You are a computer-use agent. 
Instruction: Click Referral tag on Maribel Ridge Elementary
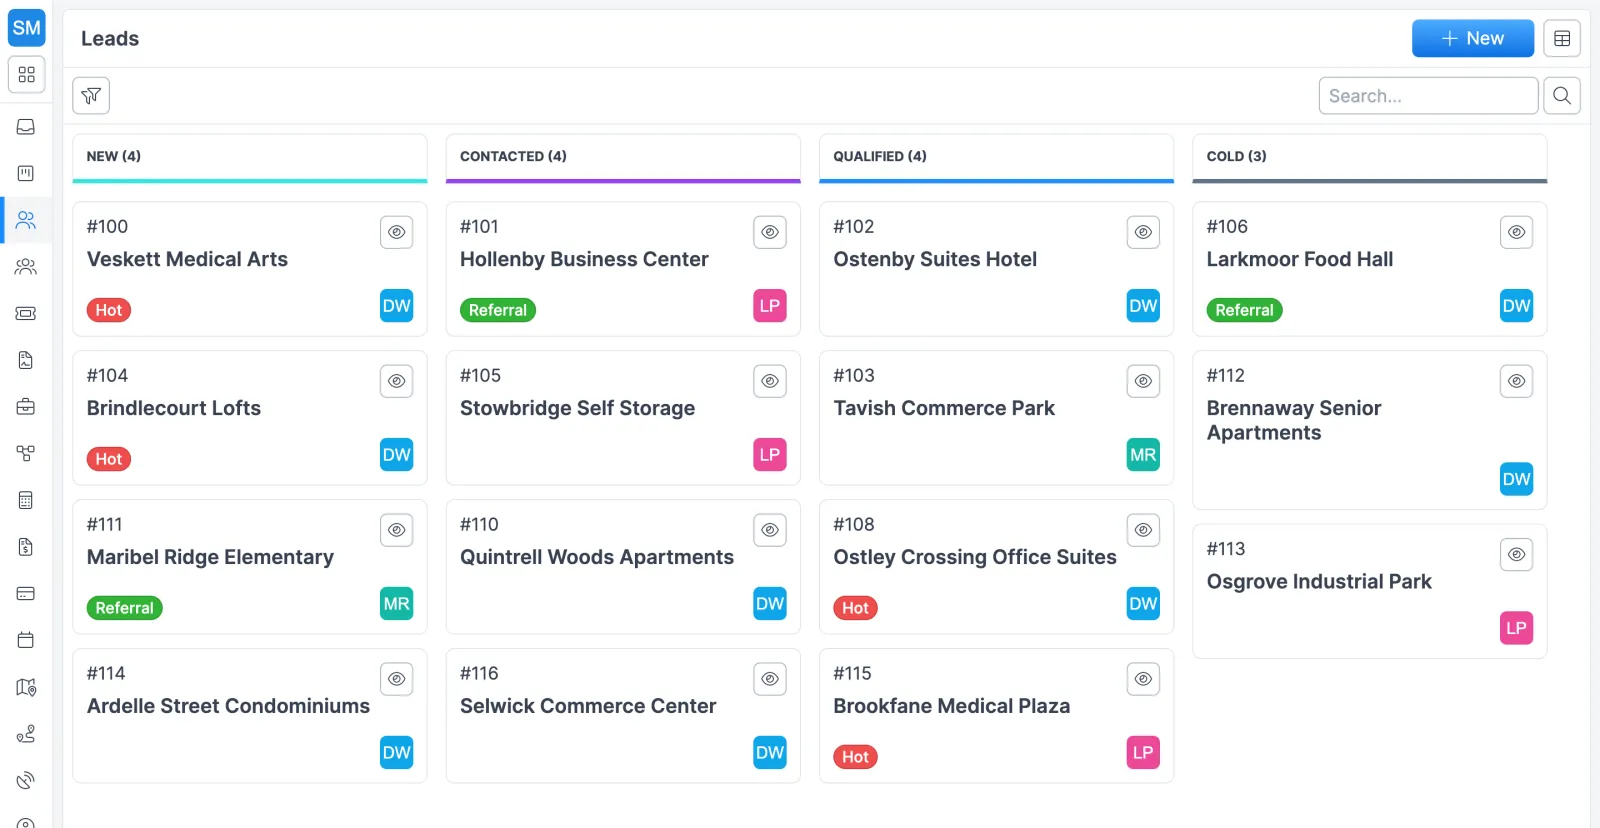click(125, 608)
